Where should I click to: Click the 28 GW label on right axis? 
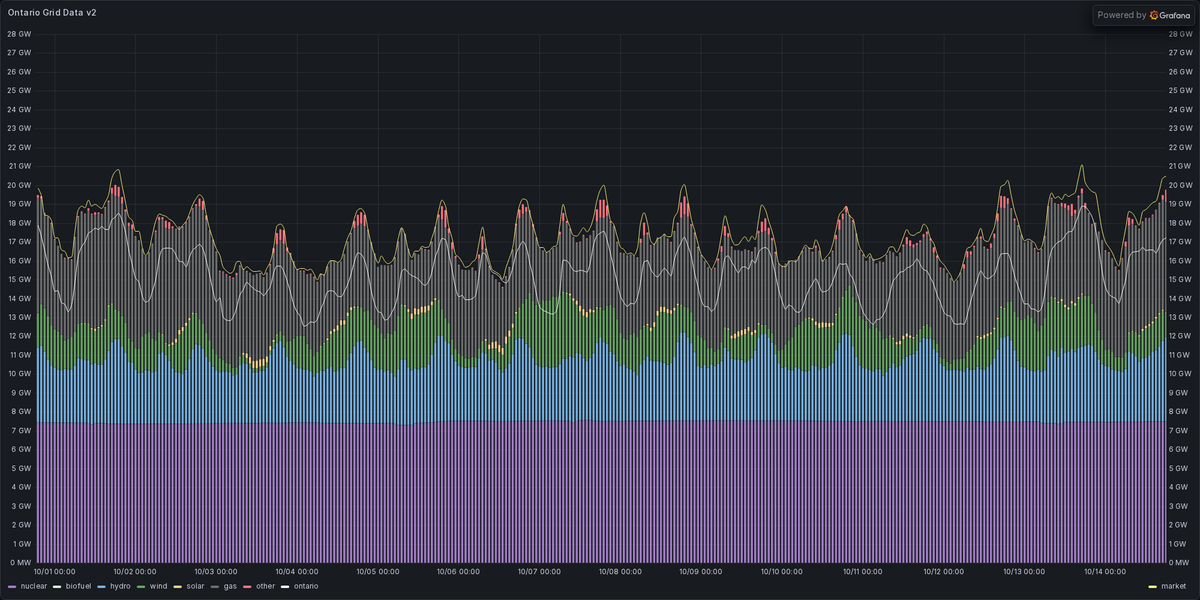1180,34
